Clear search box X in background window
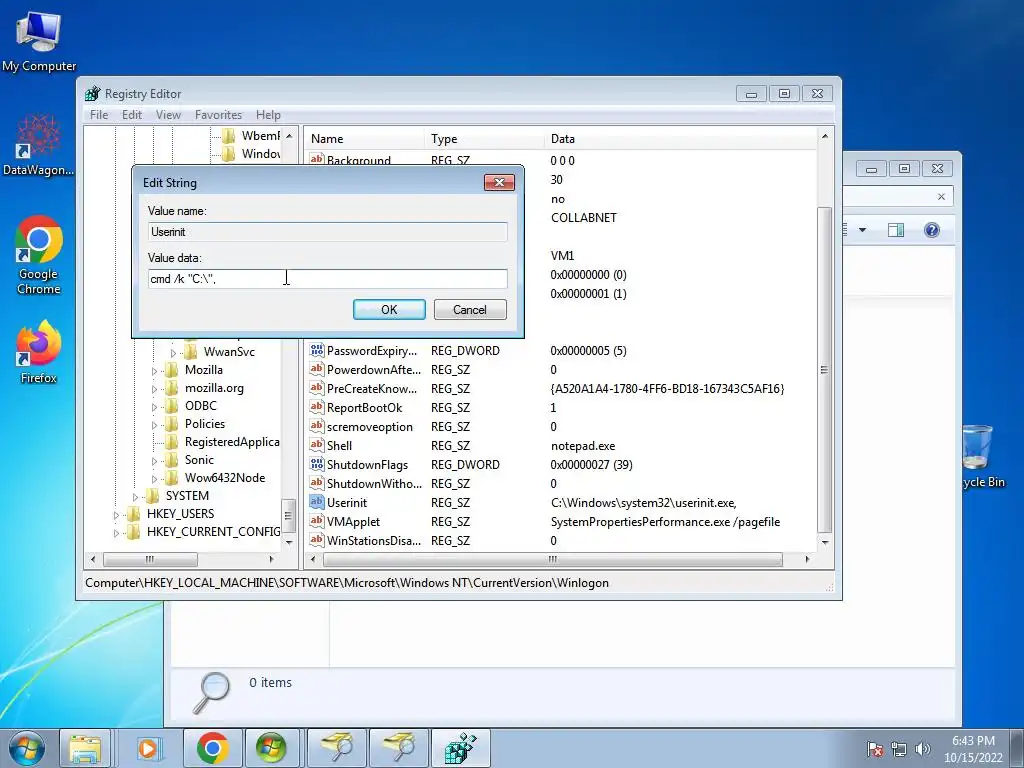The image size is (1024, 768). click(941, 197)
